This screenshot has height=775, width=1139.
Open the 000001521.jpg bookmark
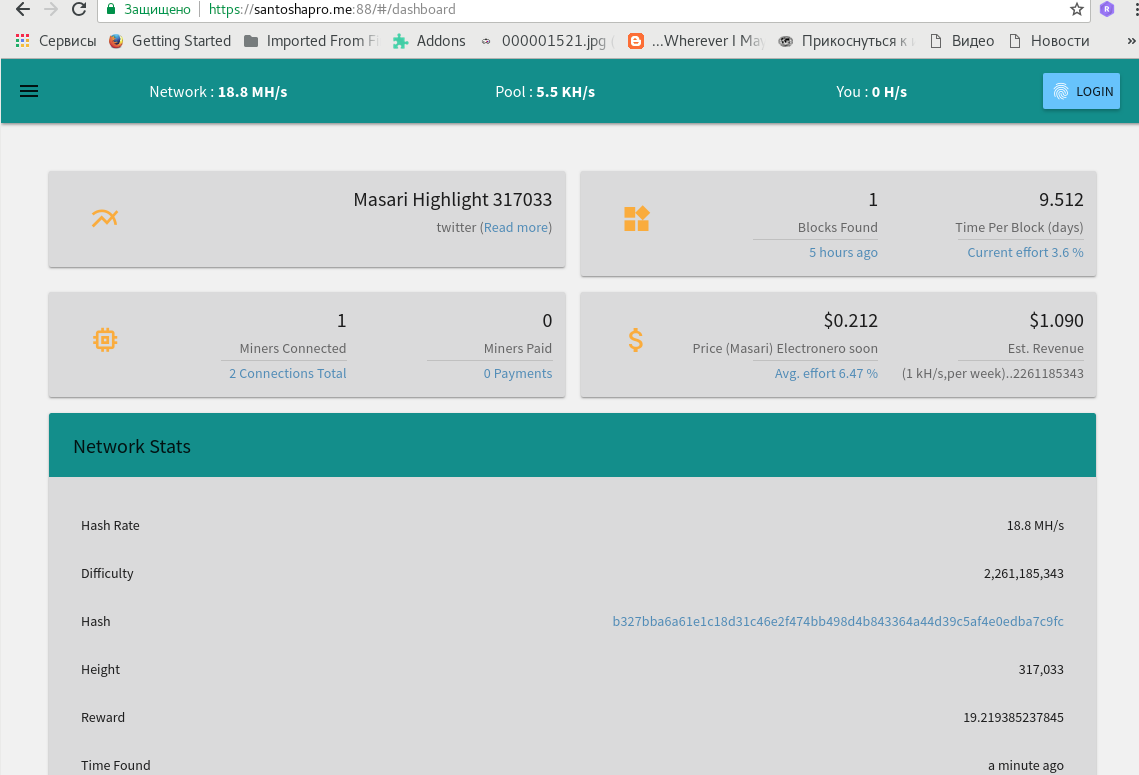click(x=547, y=41)
